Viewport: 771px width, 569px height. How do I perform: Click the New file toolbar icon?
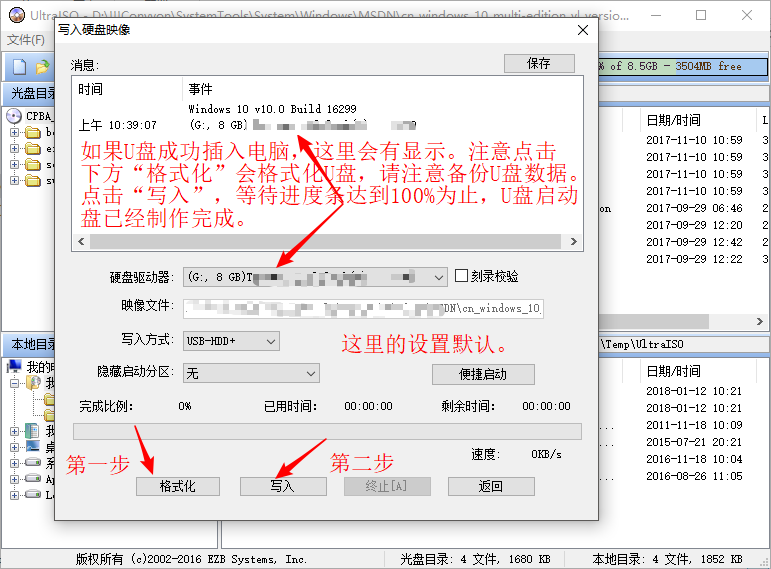click(x=19, y=66)
